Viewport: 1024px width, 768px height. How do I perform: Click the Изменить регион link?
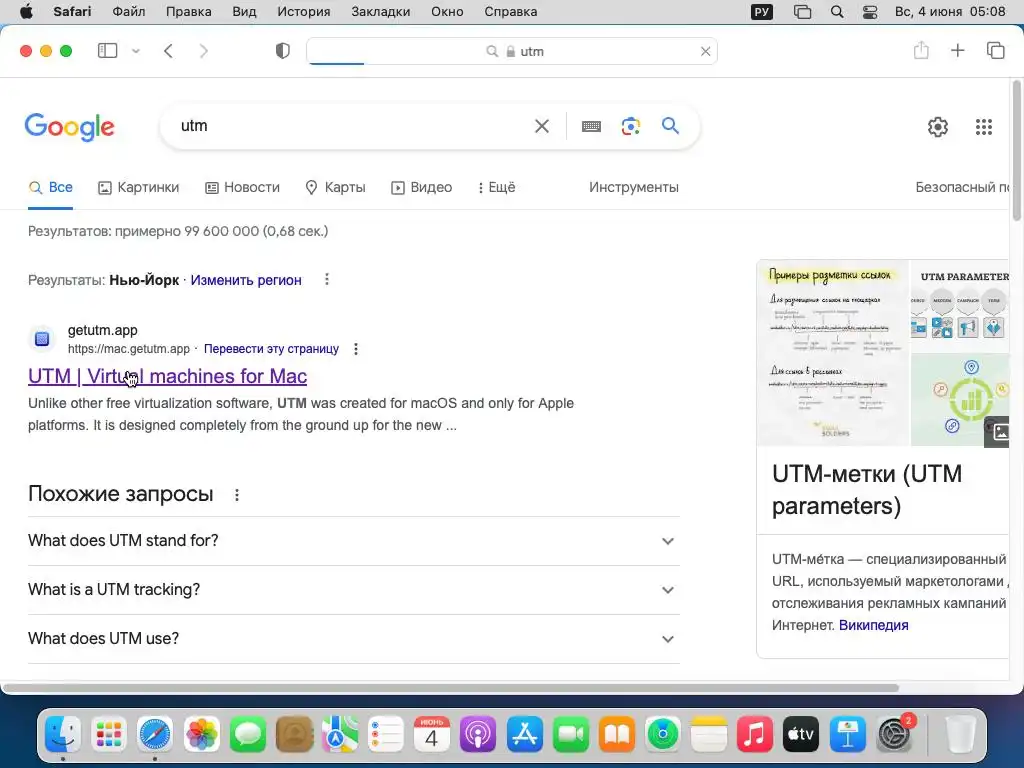tap(246, 280)
